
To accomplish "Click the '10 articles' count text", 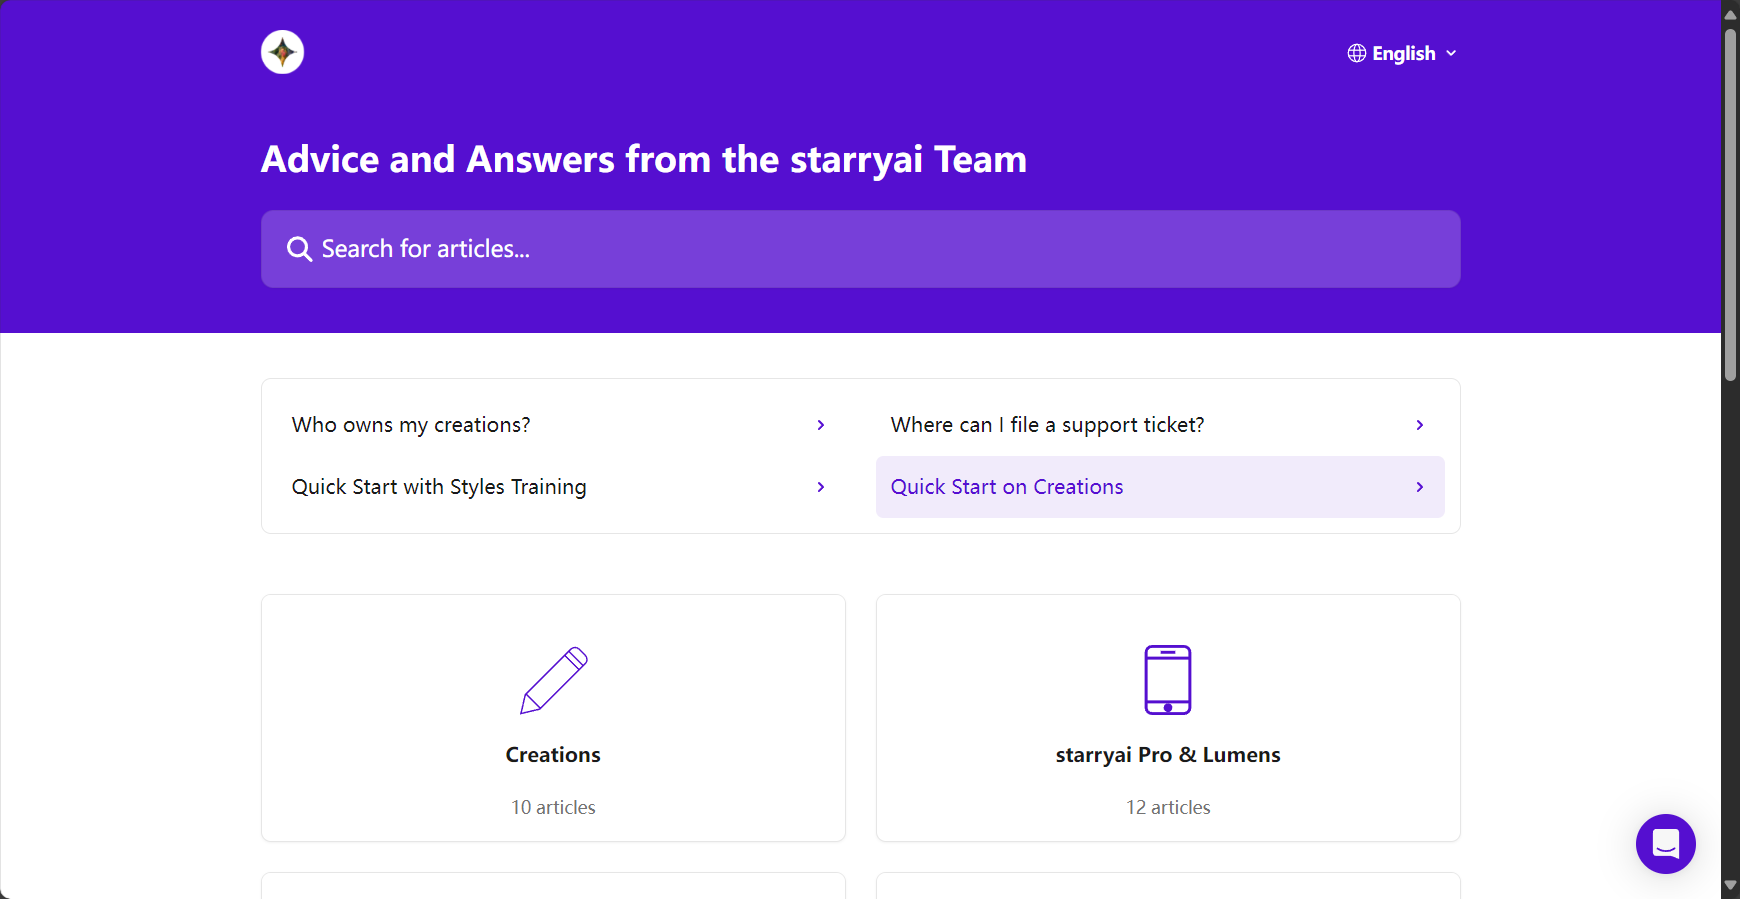I will click(x=553, y=807).
